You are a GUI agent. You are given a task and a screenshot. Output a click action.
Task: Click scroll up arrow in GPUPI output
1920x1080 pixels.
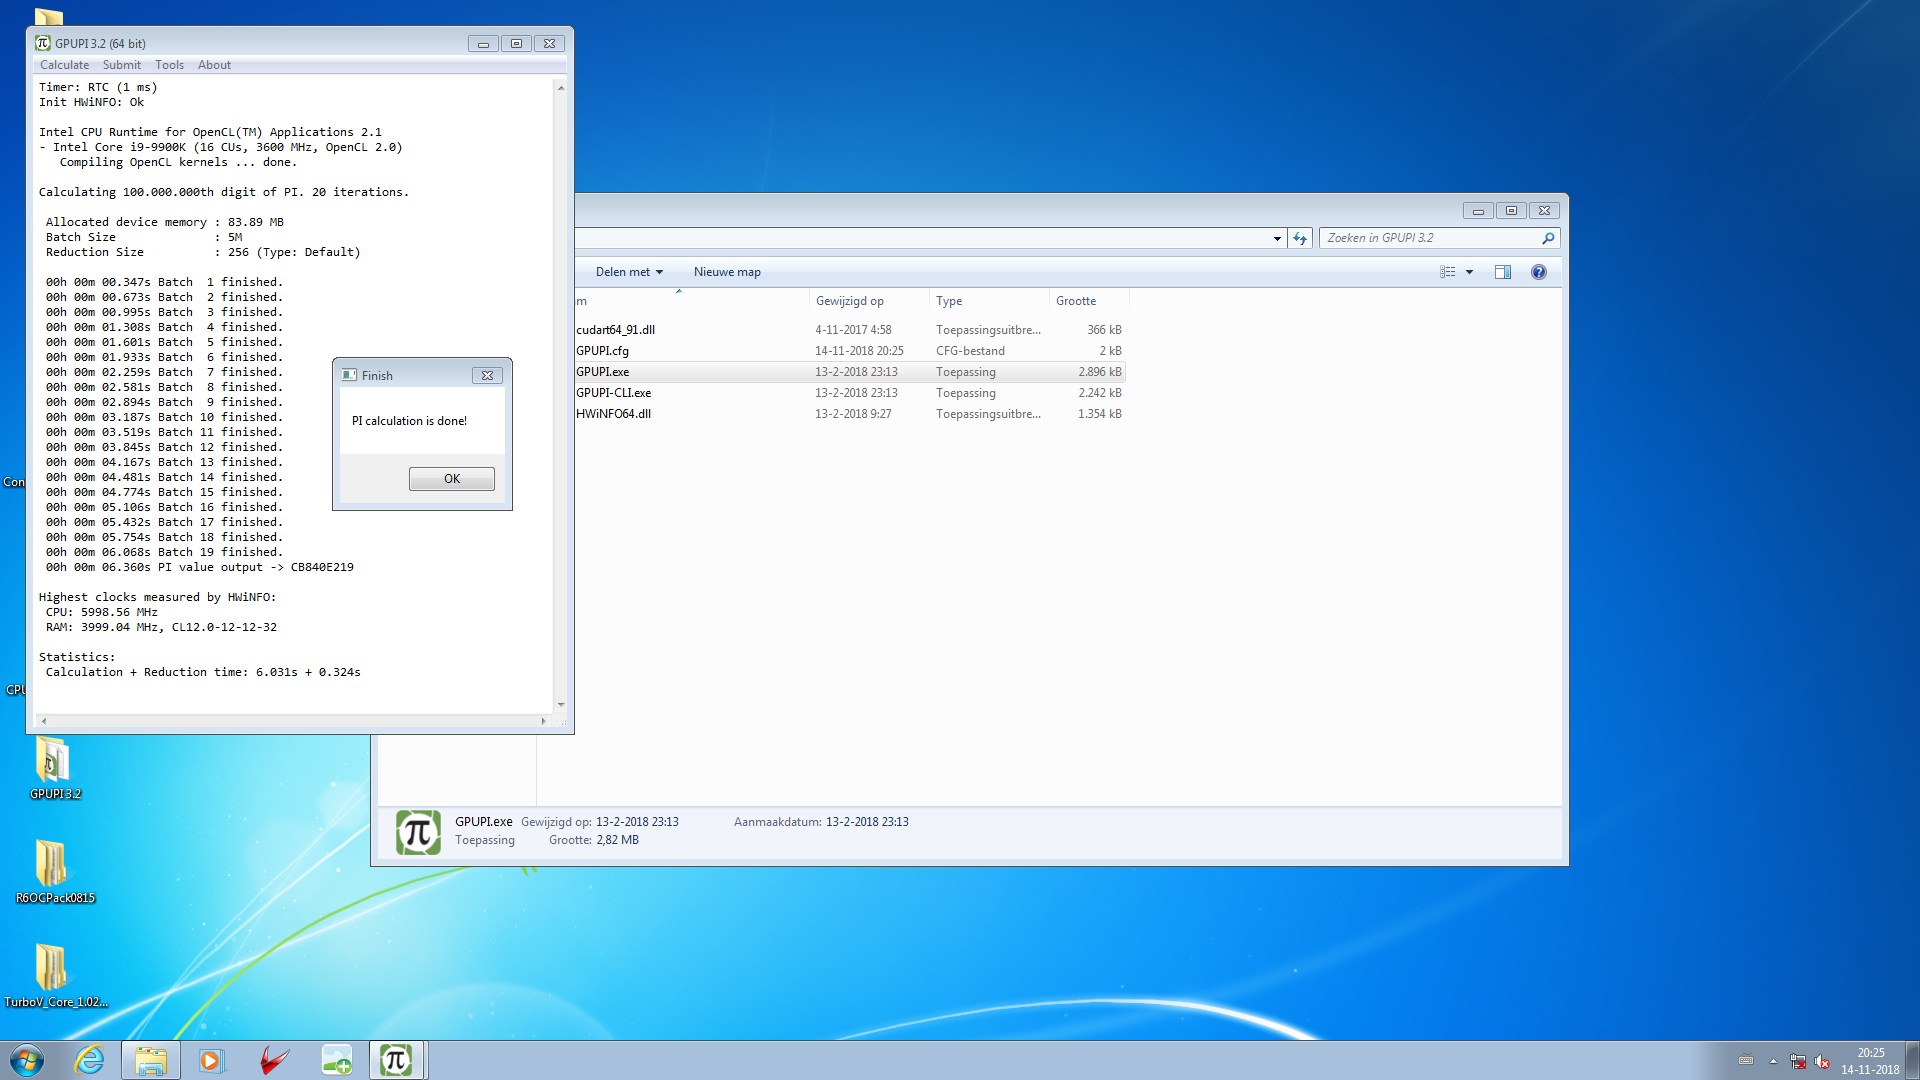tap(561, 88)
